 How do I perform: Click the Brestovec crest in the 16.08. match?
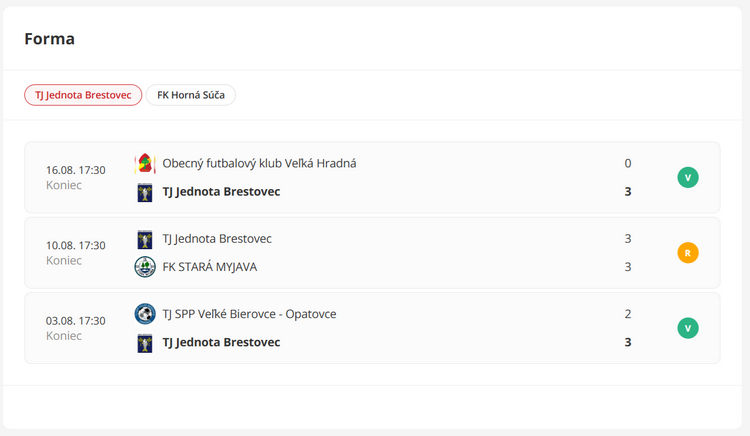coord(145,192)
